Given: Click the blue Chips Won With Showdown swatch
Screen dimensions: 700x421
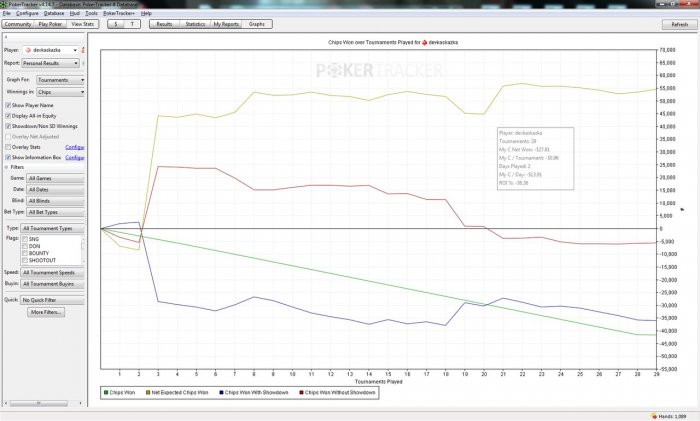Looking at the screenshot, I should 221,393.
